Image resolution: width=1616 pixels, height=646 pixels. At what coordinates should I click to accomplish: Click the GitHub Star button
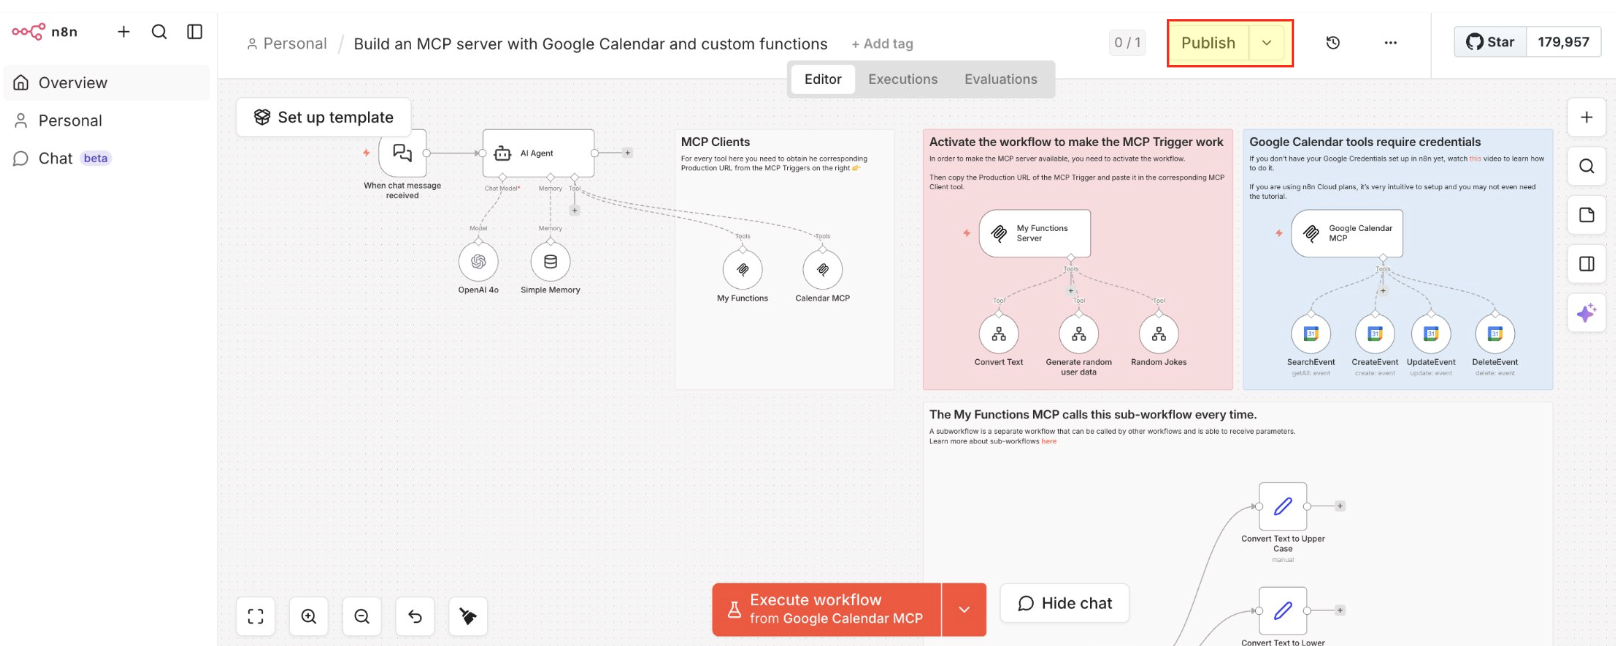tap(1490, 42)
